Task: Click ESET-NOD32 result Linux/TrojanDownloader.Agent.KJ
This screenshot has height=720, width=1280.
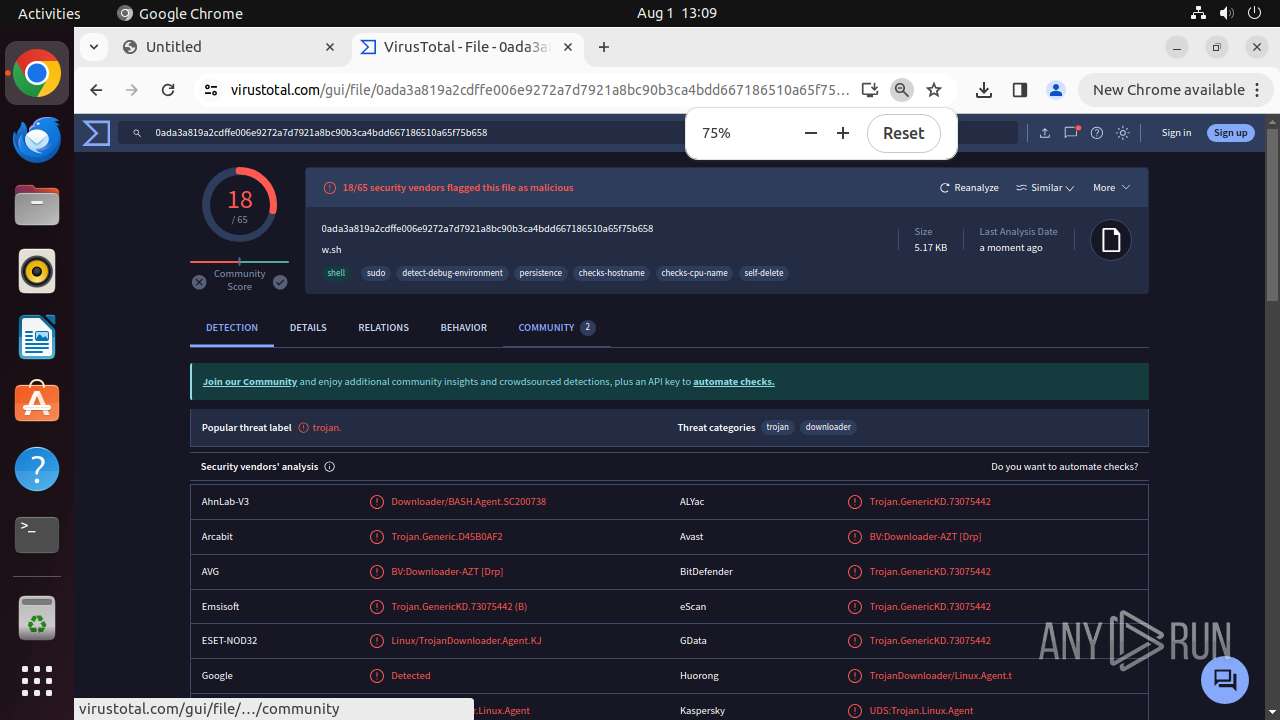Action: 466,641
